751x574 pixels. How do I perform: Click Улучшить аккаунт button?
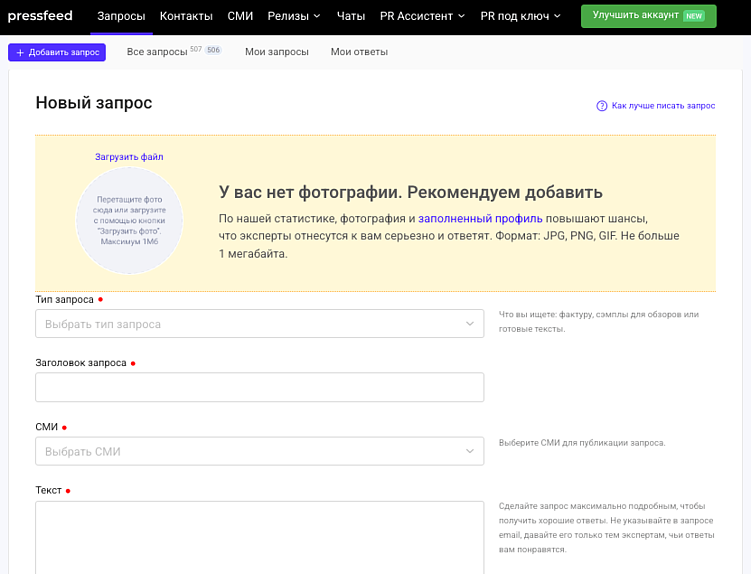pyautogui.click(x=649, y=16)
